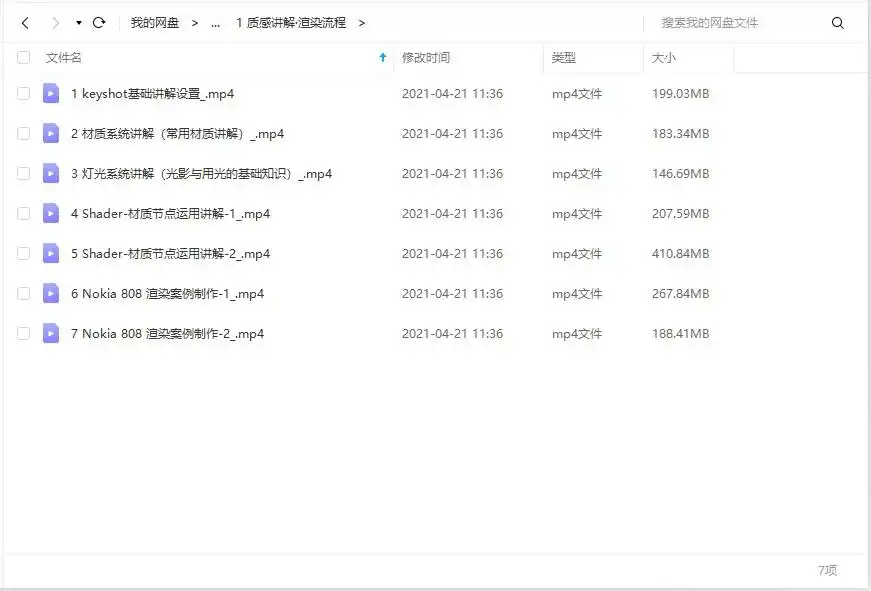Click the 修改时间 column header
The image size is (871, 591).
[x=428, y=58]
